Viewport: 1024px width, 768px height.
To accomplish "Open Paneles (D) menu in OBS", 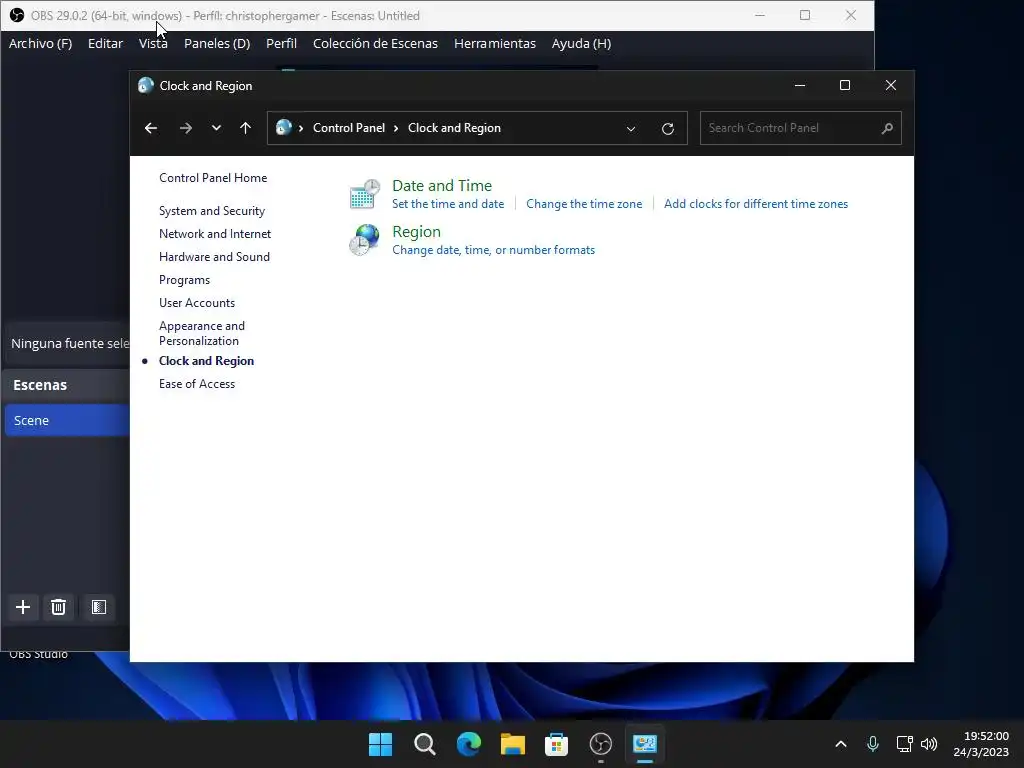I will tap(217, 43).
